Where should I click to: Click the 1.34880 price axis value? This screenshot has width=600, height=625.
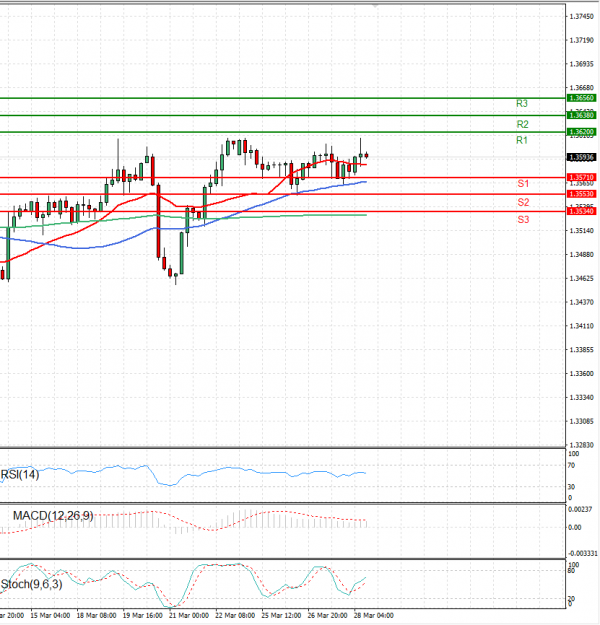pyautogui.click(x=582, y=255)
